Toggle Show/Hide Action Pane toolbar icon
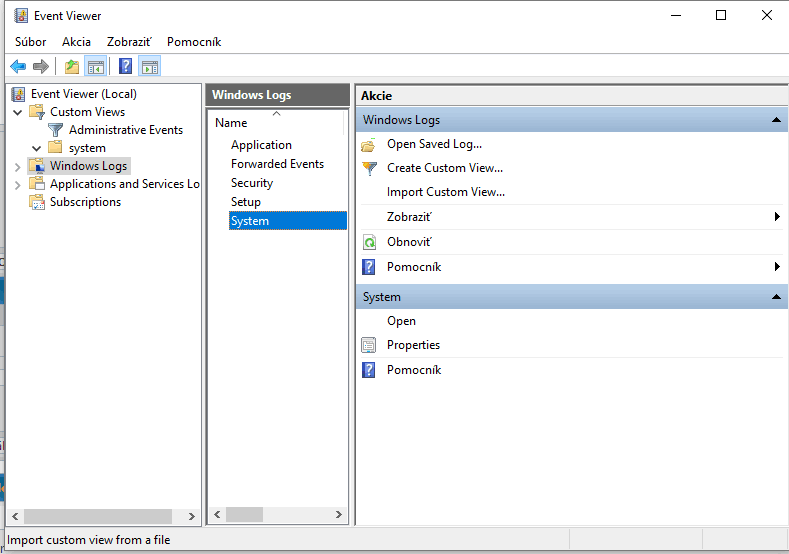789x554 pixels. (x=150, y=66)
